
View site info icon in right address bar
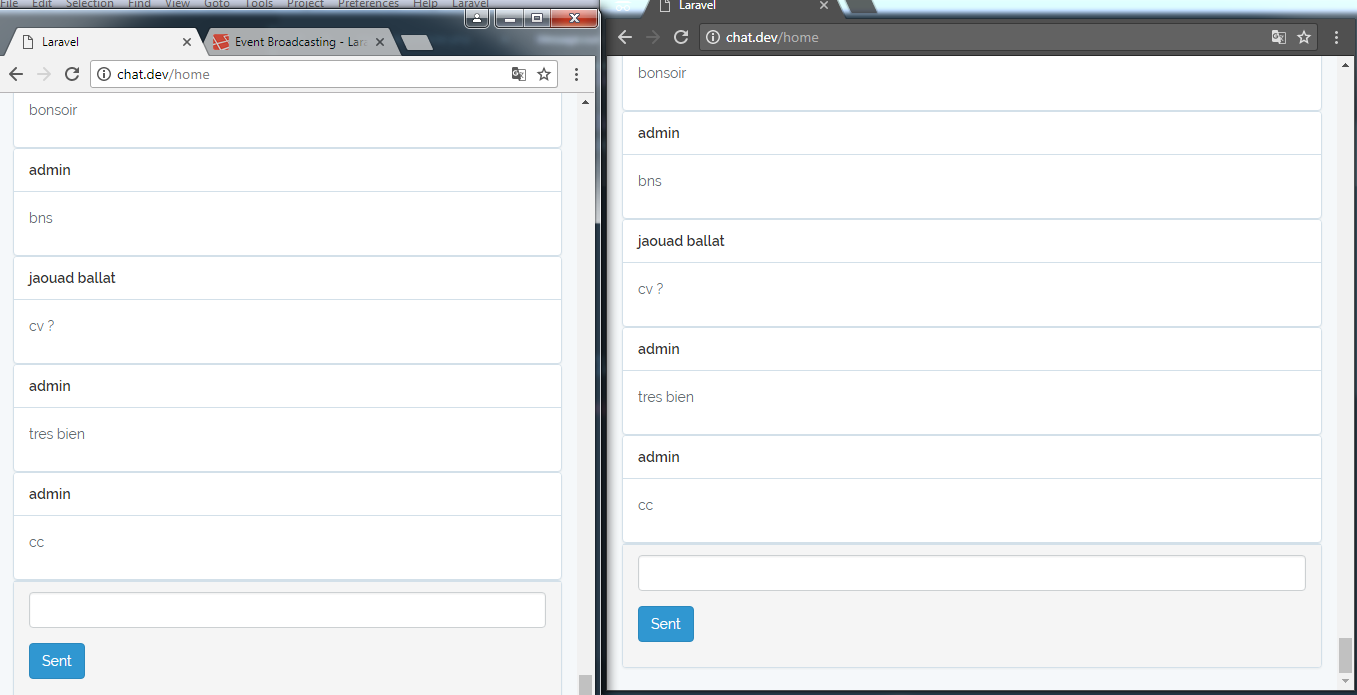(x=713, y=37)
